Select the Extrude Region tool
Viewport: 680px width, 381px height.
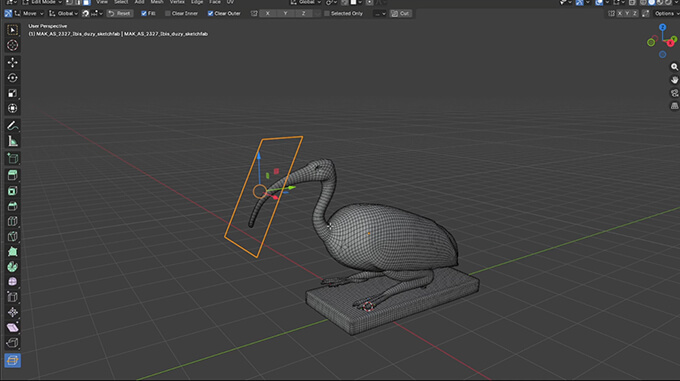(x=13, y=175)
